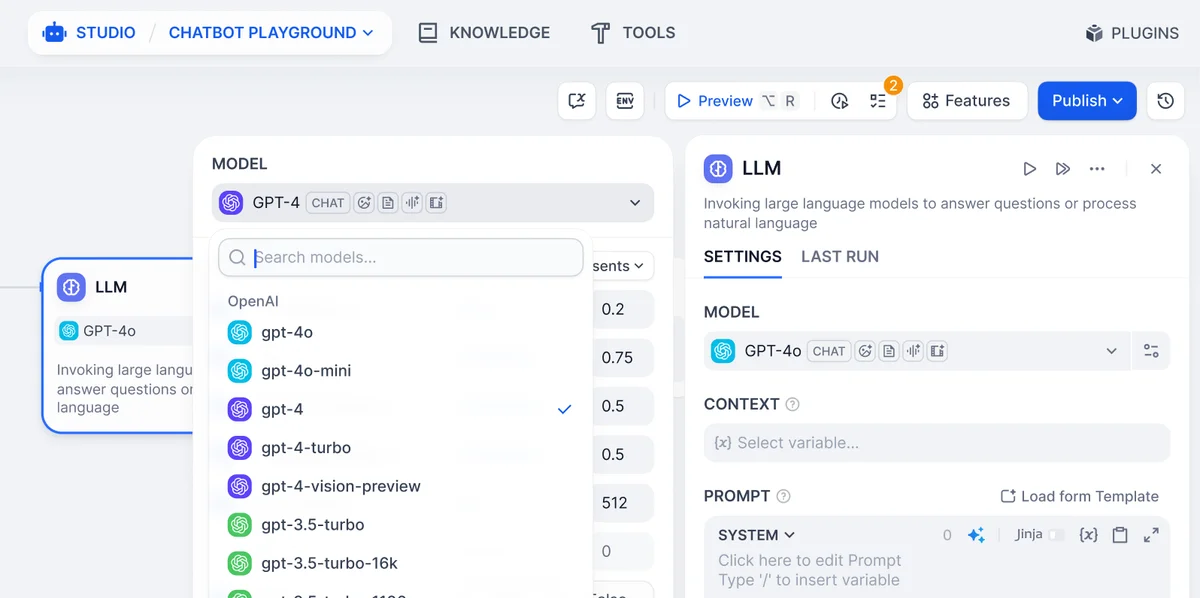Viewport: 1200px width, 598px height.
Task: Open the GPT-4o model dropdown in Settings
Action: click(1111, 351)
